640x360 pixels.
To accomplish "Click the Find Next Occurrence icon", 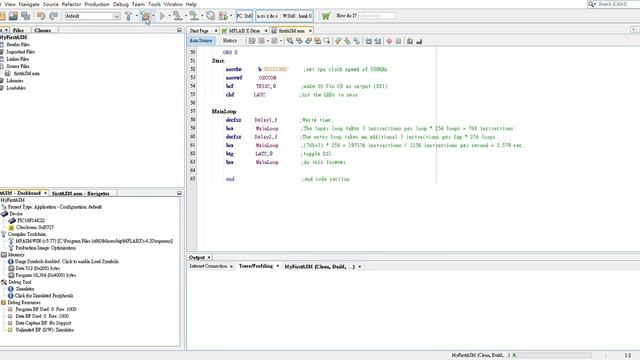I will (308, 41).
